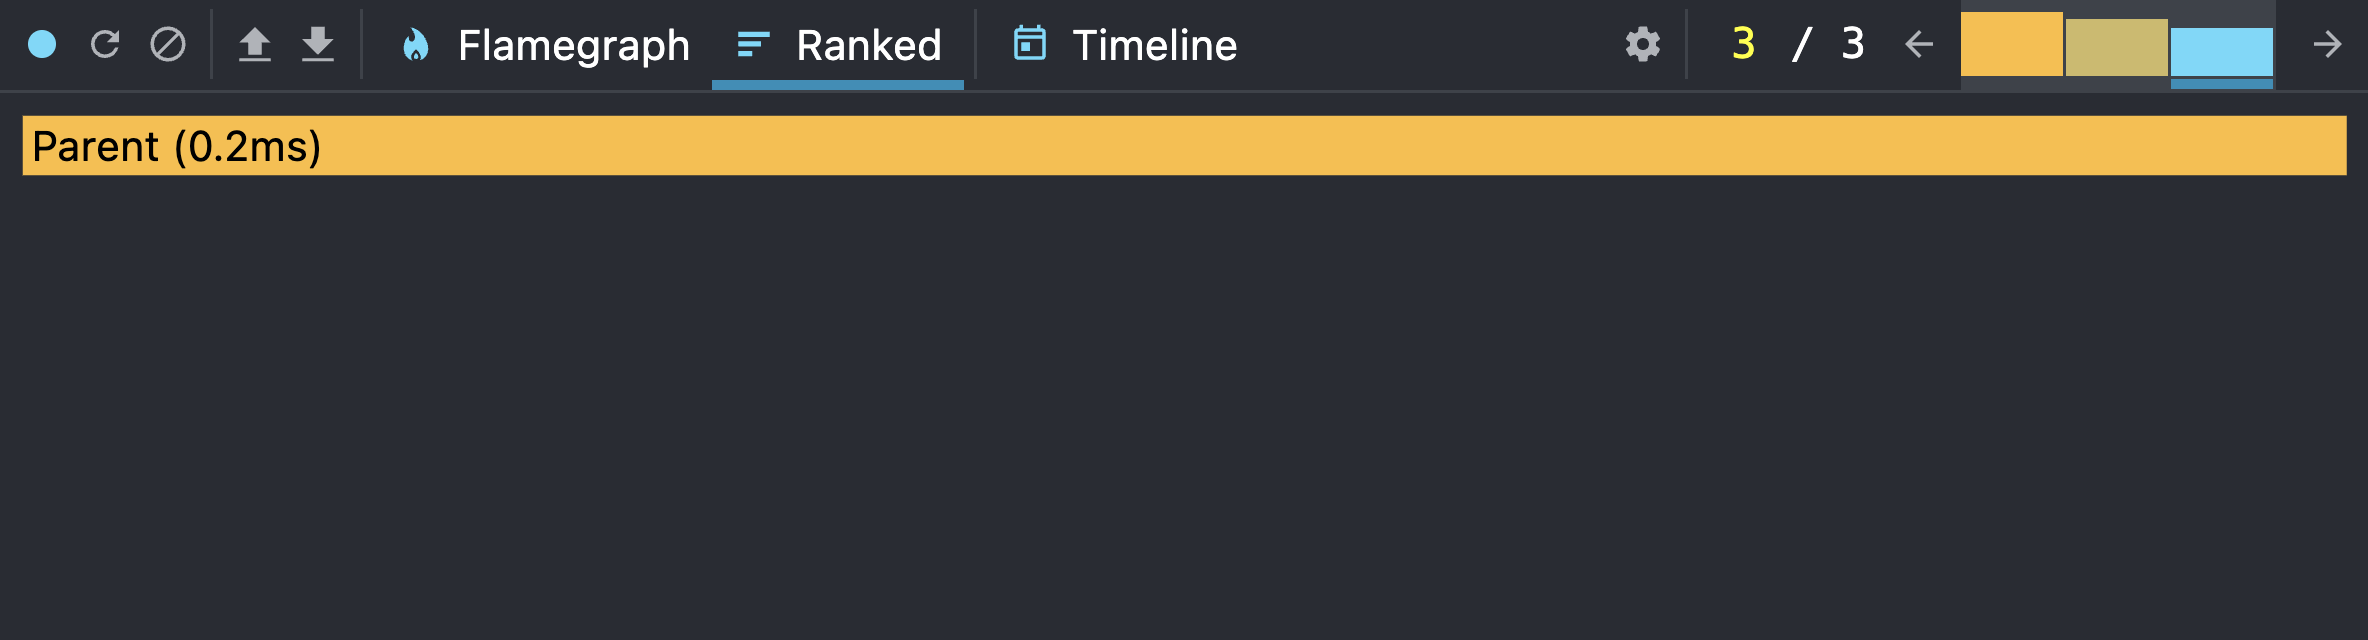This screenshot has width=2368, height=640.
Task: Open the Timeline view
Action: coord(1154,44)
